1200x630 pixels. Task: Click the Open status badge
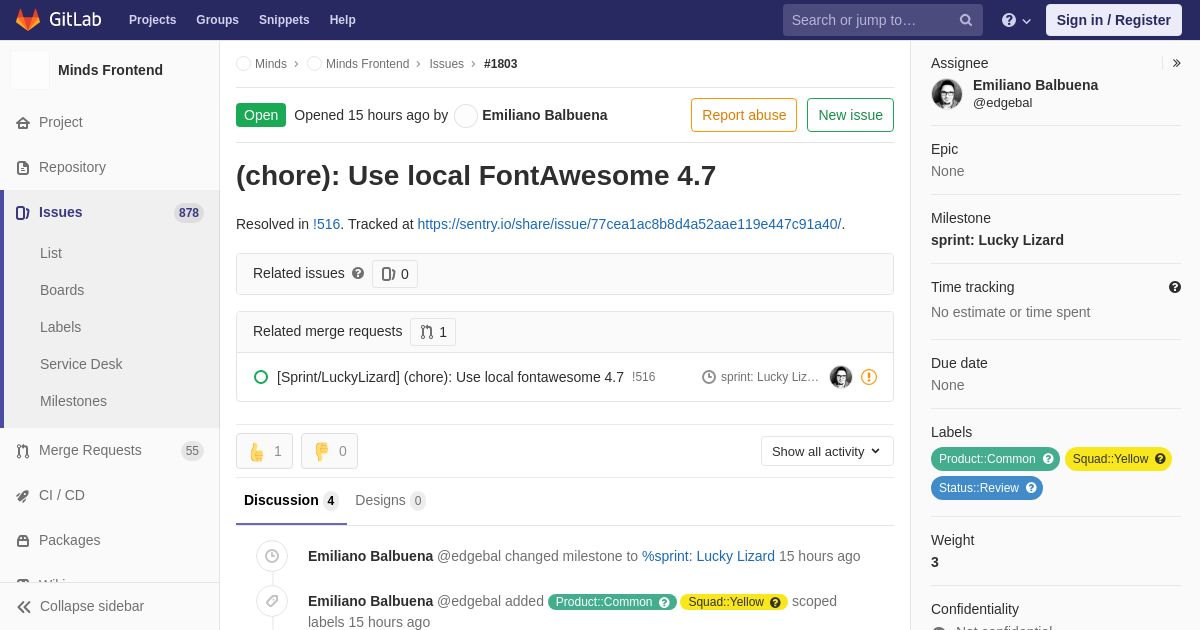pyautogui.click(x=261, y=115)
